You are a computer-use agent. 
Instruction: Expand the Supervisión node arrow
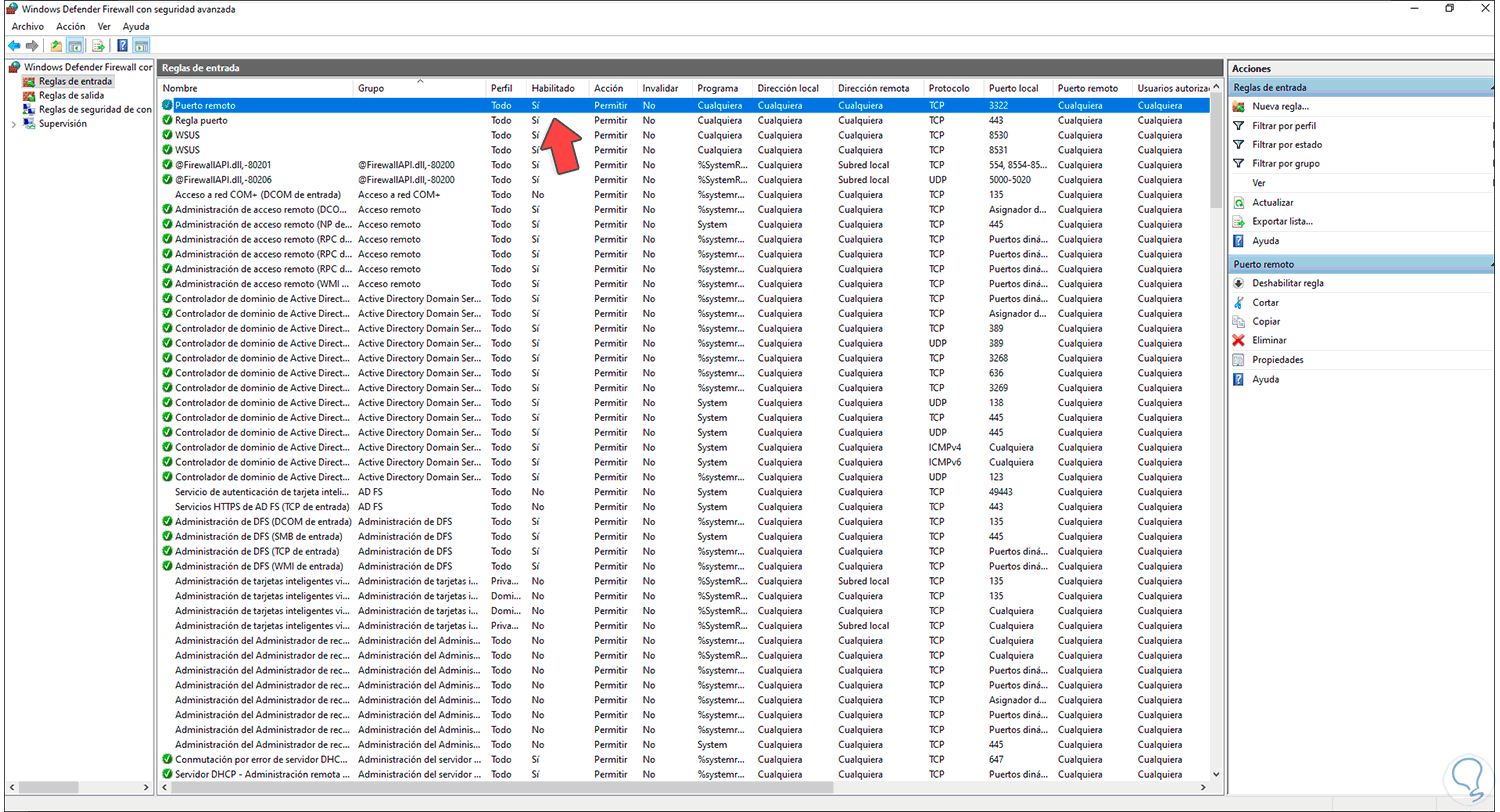point(13,124)
